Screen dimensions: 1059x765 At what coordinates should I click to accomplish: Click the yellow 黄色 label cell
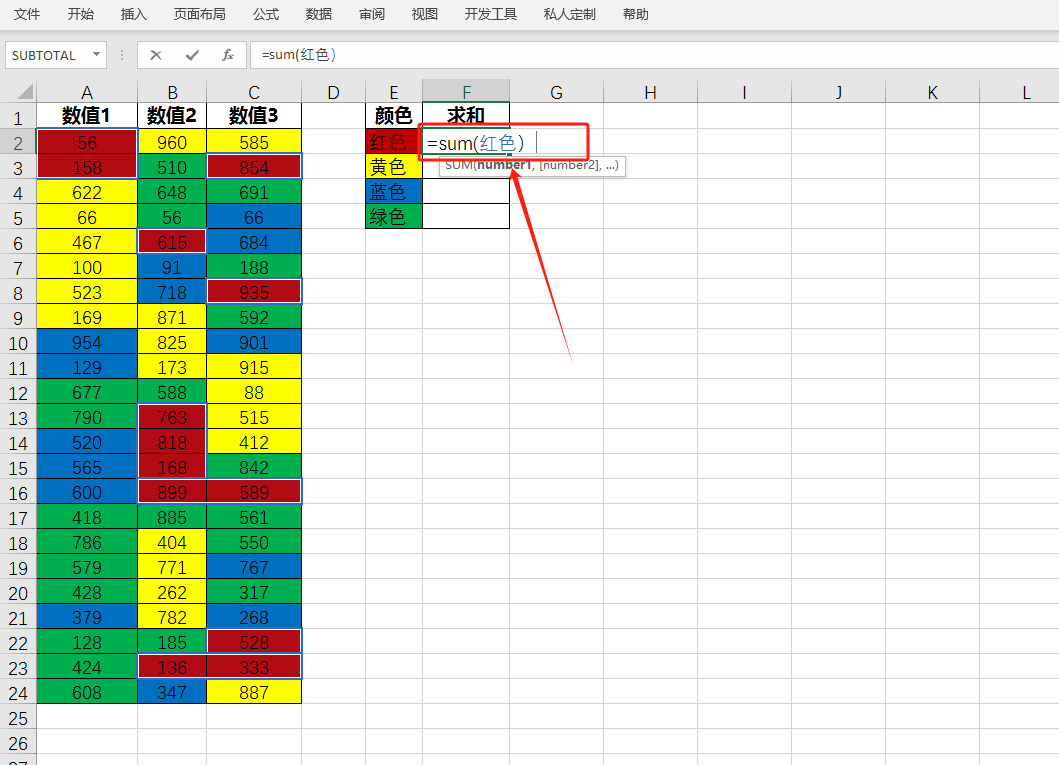394,167
